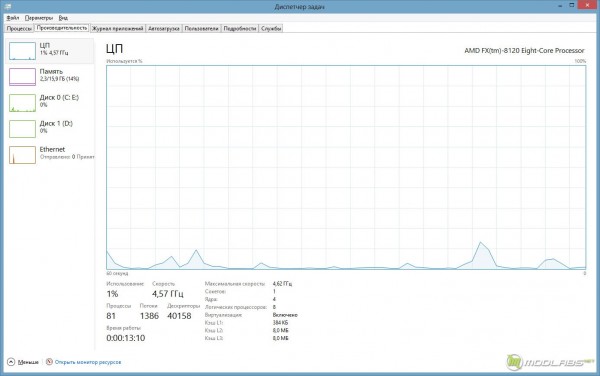Click the AMD FX(tm)-8120 processor name
This screenshot has width=600, height=376.
524,50
